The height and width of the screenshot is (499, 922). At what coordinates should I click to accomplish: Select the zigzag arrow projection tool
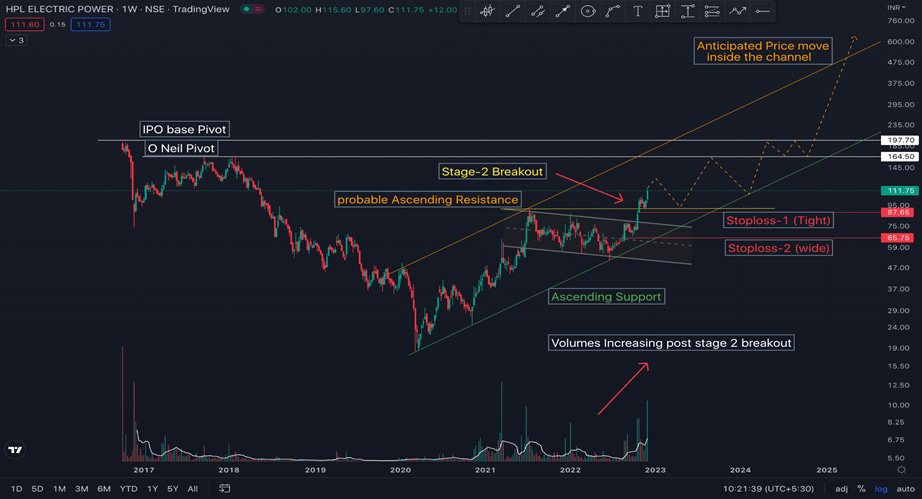pyautogui.click(x=737, y=11)
